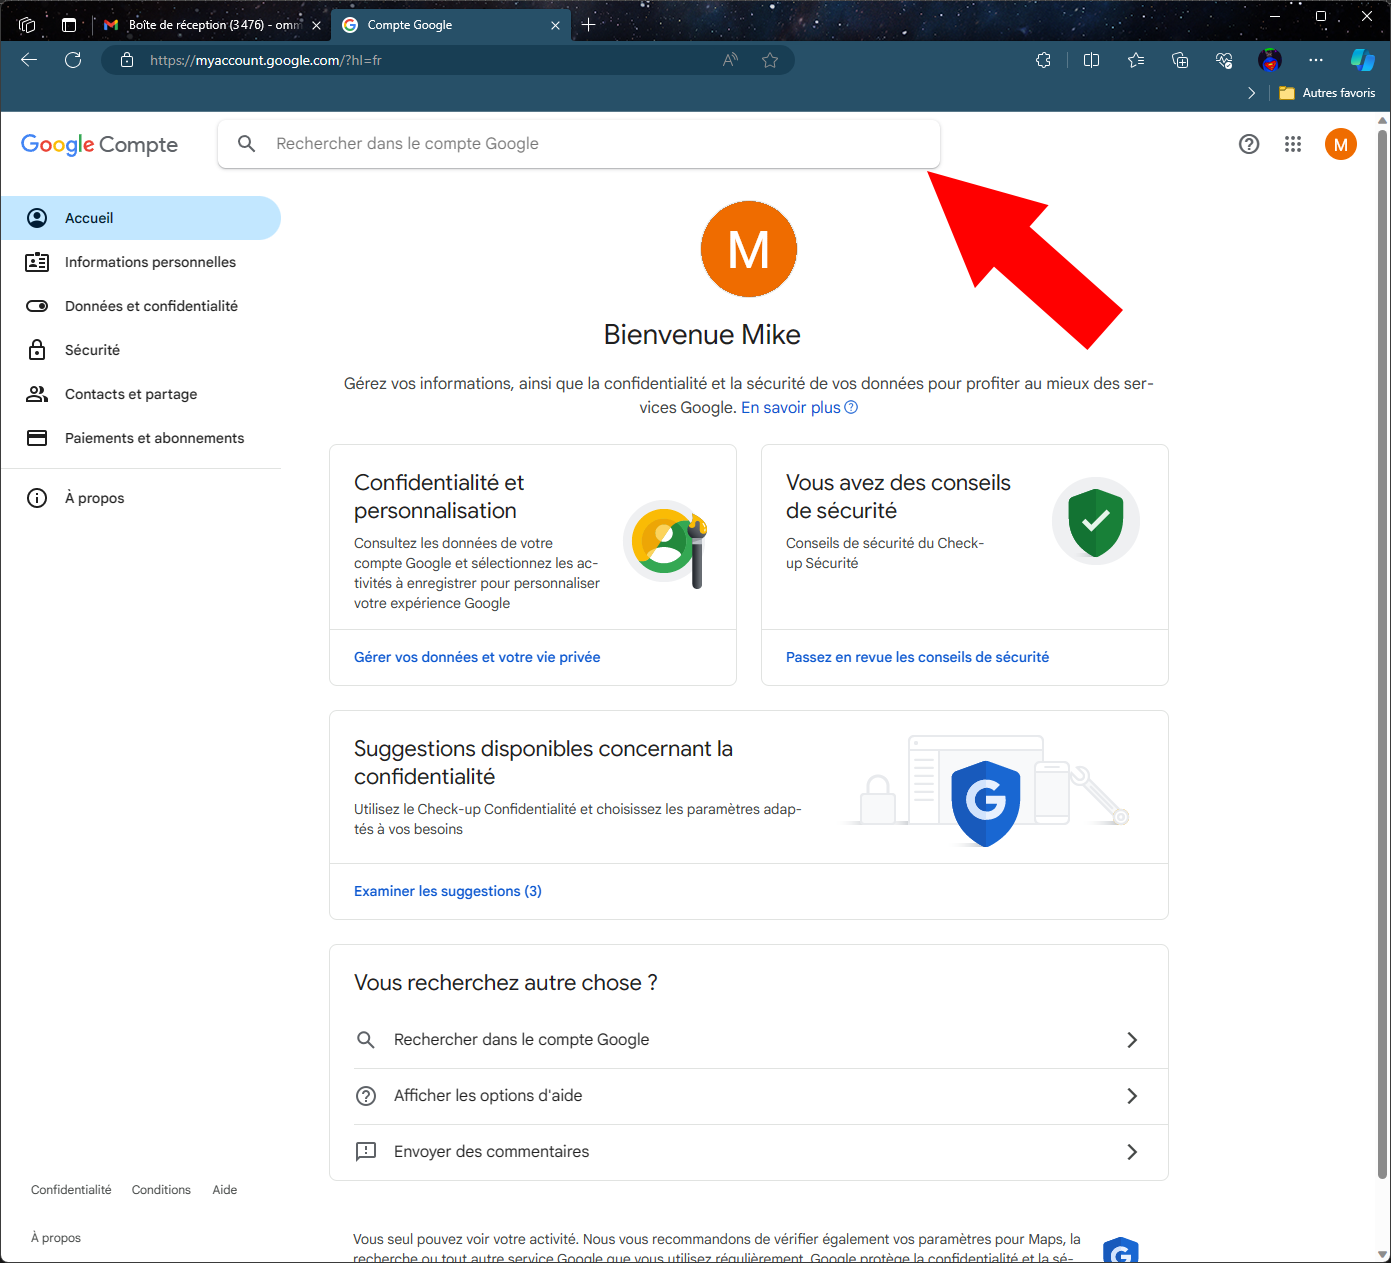Launch Copilot from the toolbar icon

[x=1362, y=60]
